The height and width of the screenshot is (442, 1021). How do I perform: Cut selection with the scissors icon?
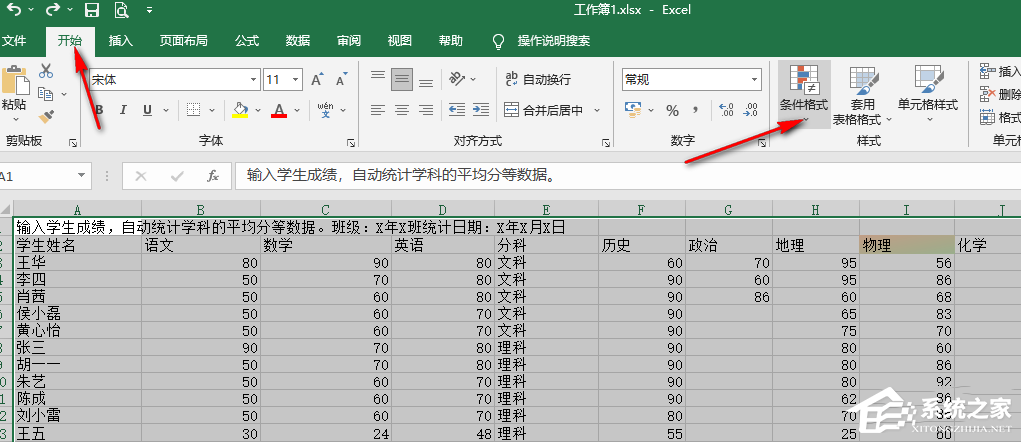[x=46, y=70]
